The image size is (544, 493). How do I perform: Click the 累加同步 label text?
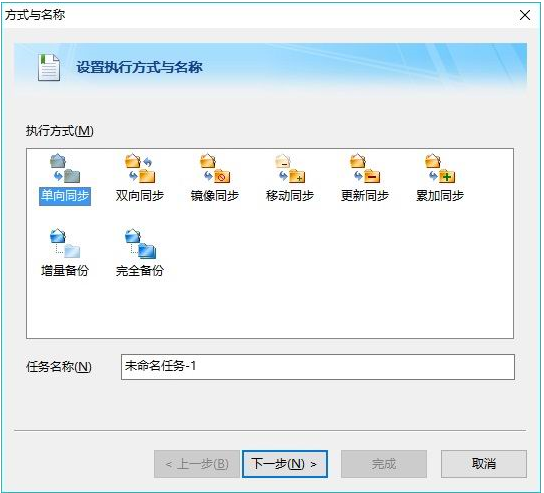[x=440, y=196]
